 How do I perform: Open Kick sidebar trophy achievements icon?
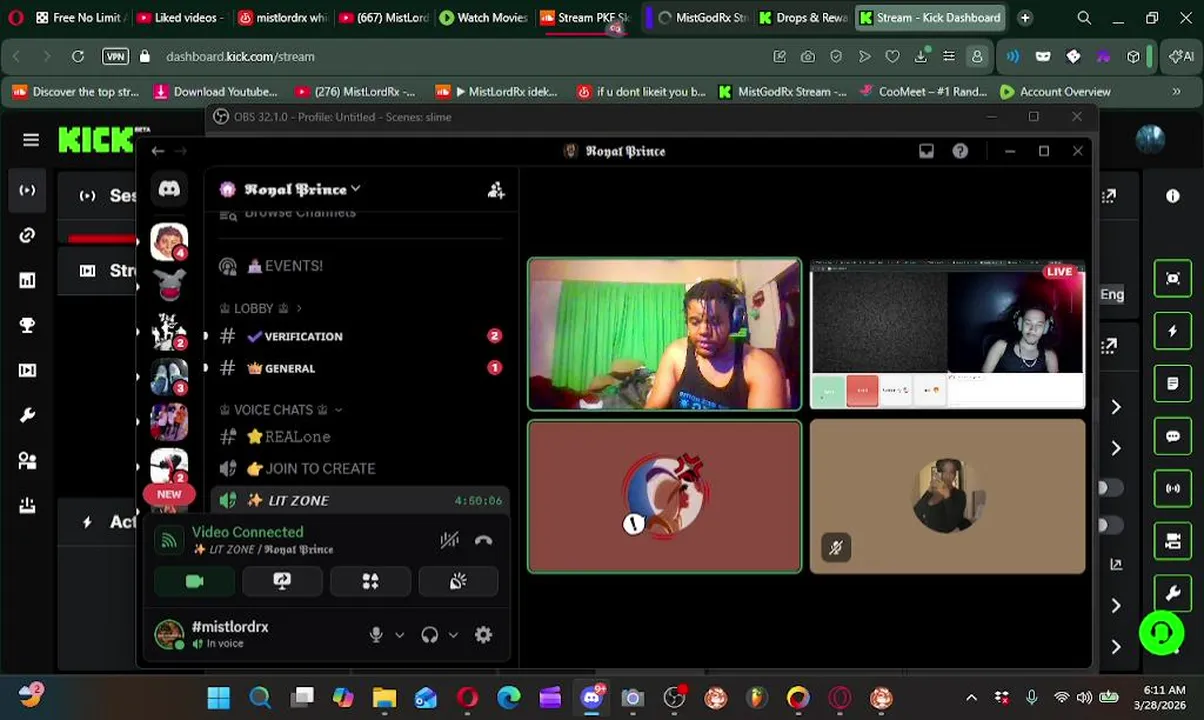point(27,325)
